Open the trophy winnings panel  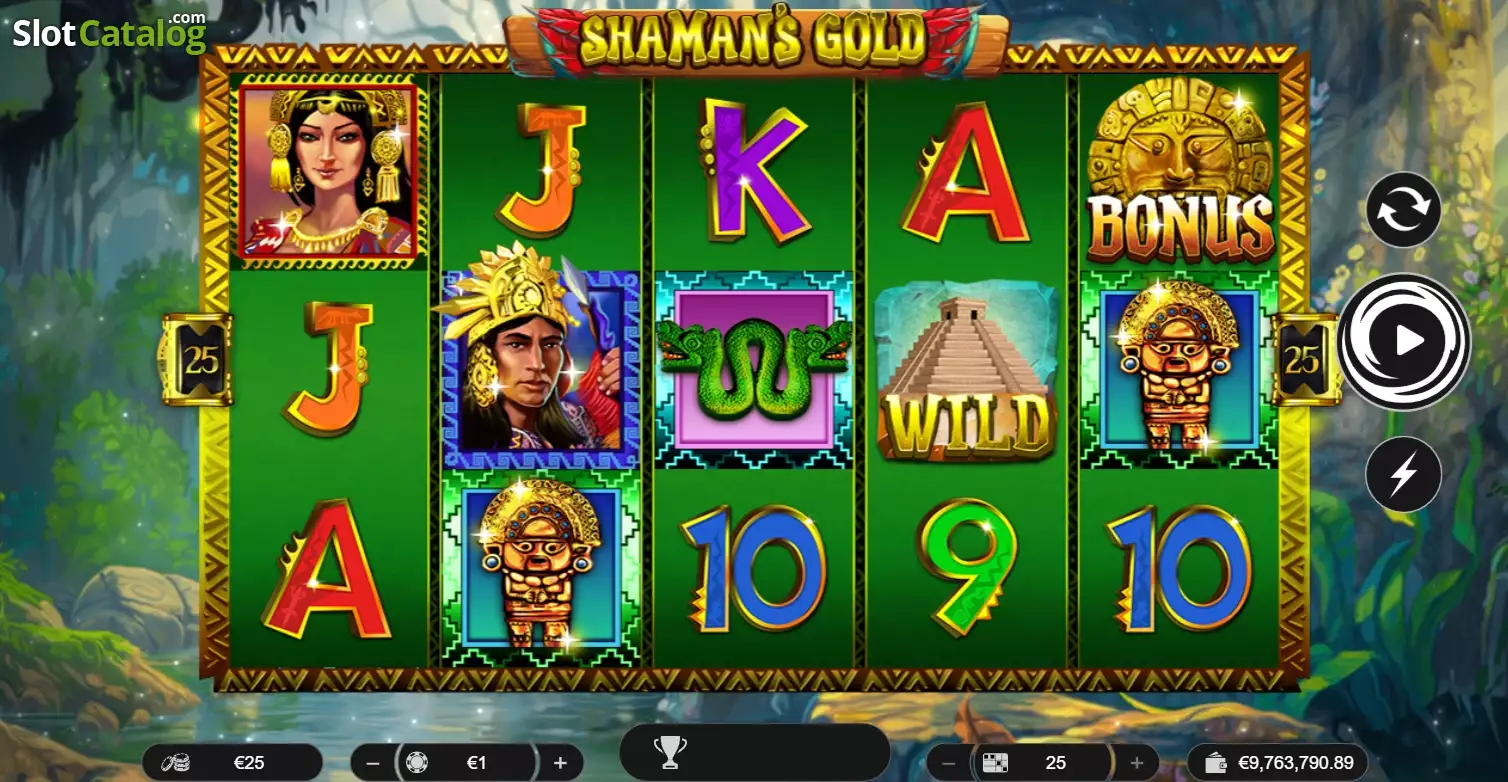click(x=667, y=751)
